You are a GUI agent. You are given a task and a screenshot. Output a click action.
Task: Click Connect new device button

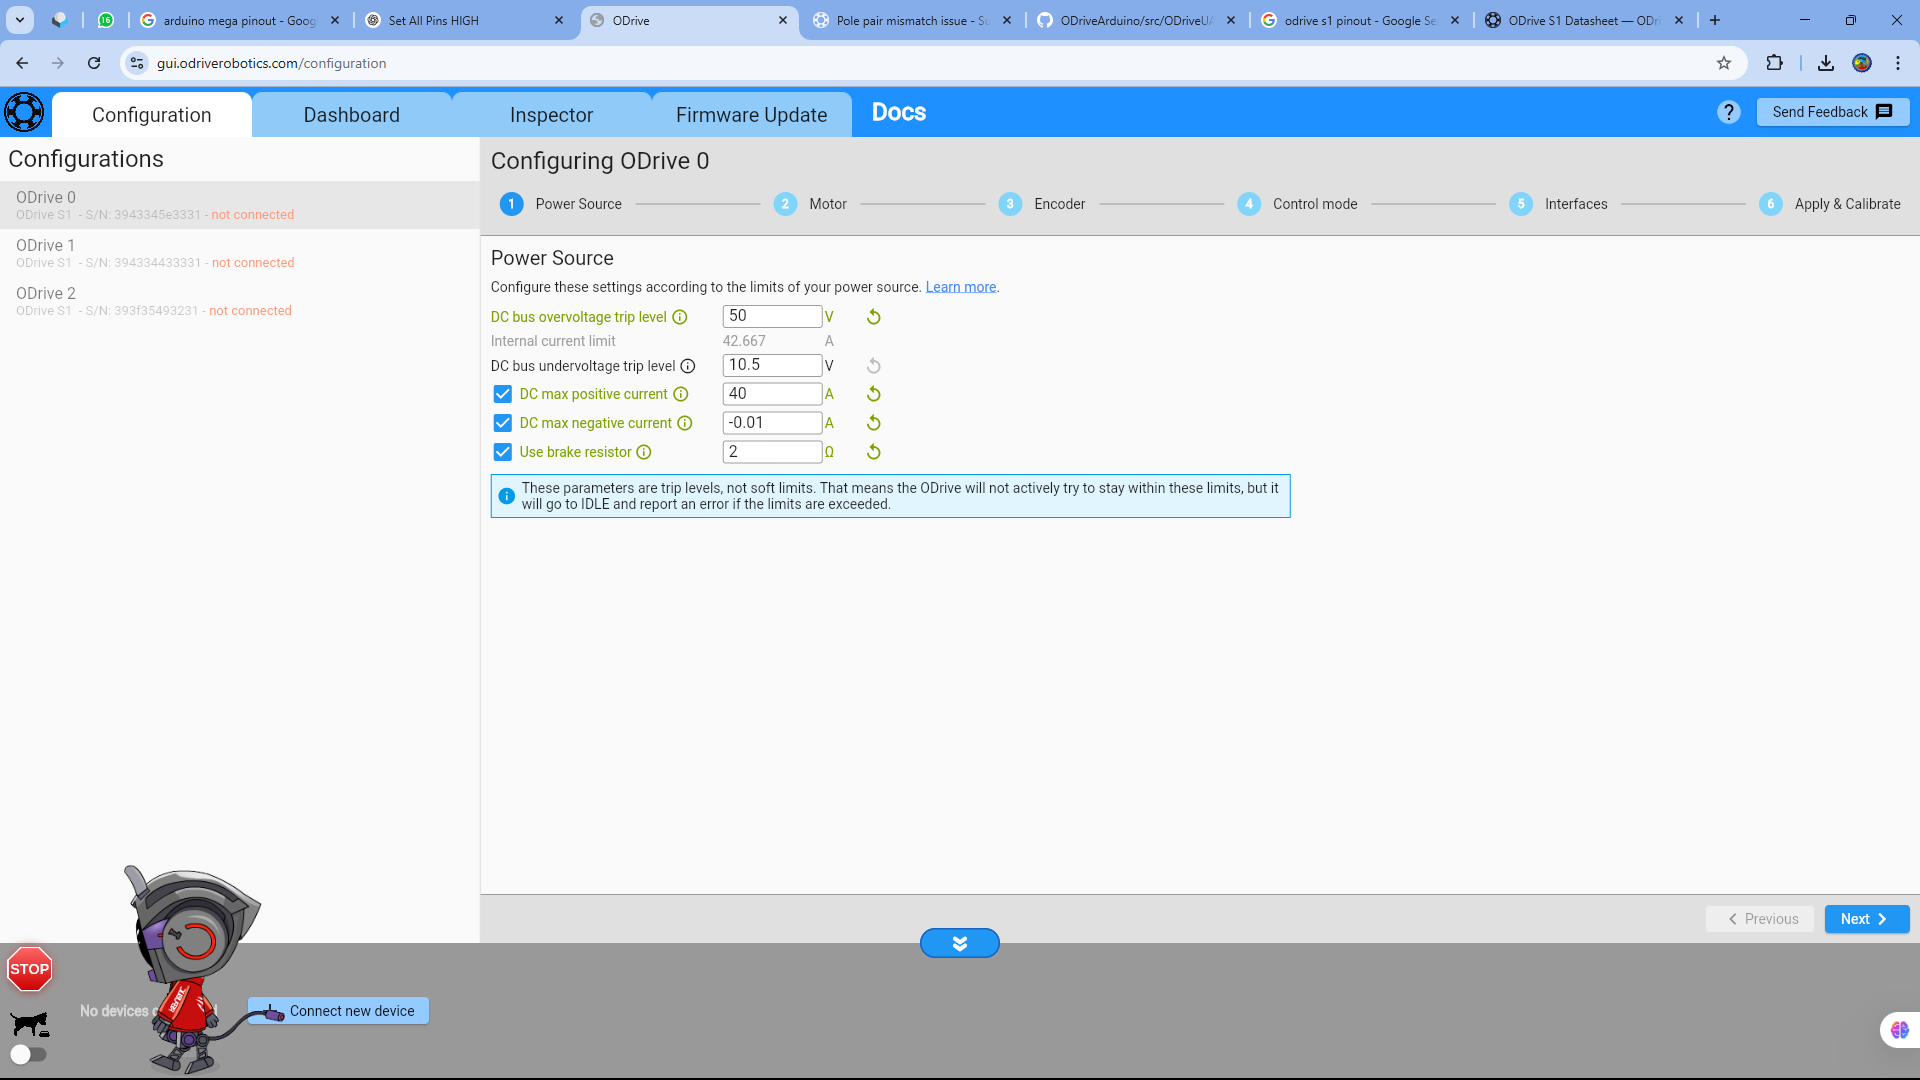coord(339,1011)
